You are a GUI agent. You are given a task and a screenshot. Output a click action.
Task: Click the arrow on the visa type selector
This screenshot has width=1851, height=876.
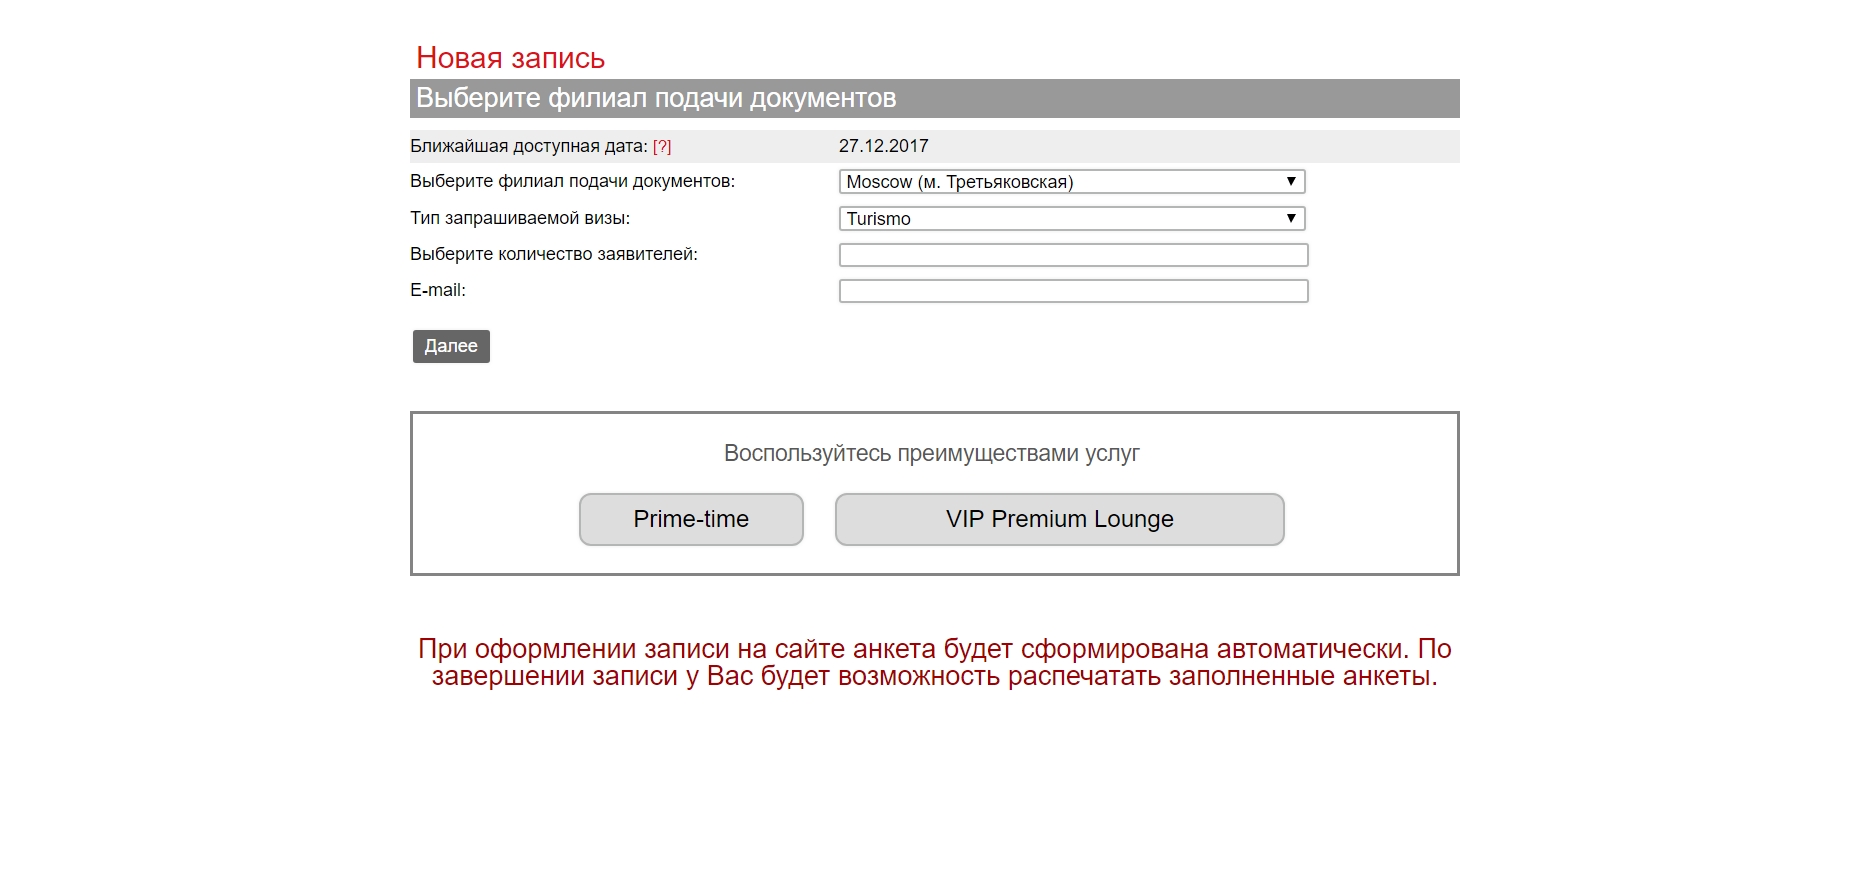pos(1291,218)
